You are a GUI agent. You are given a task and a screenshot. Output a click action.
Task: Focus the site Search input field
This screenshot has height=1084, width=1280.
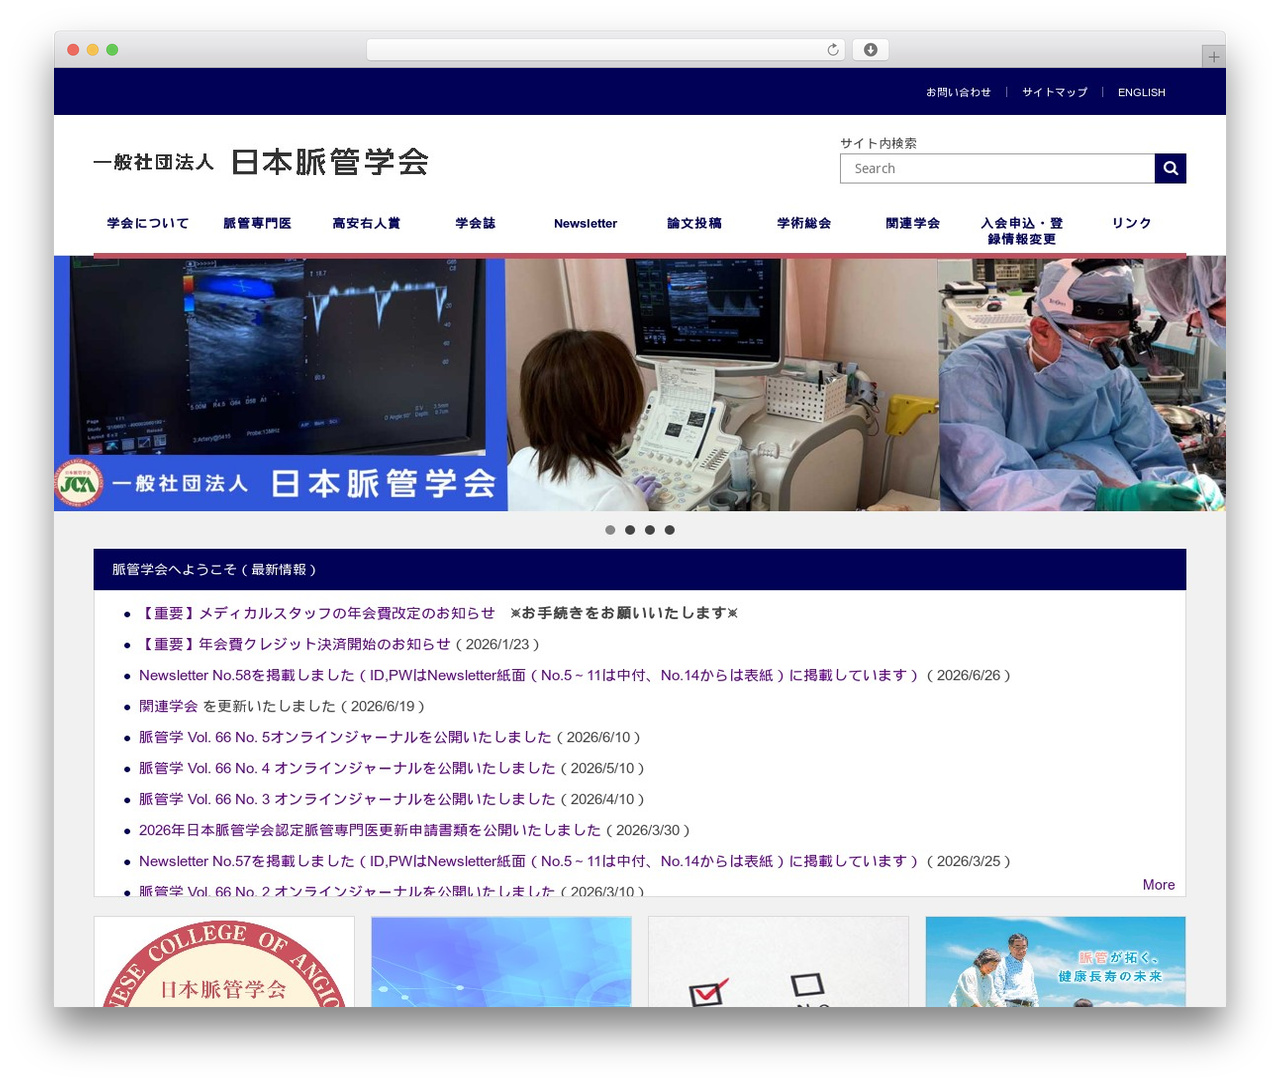click(997, 168)
